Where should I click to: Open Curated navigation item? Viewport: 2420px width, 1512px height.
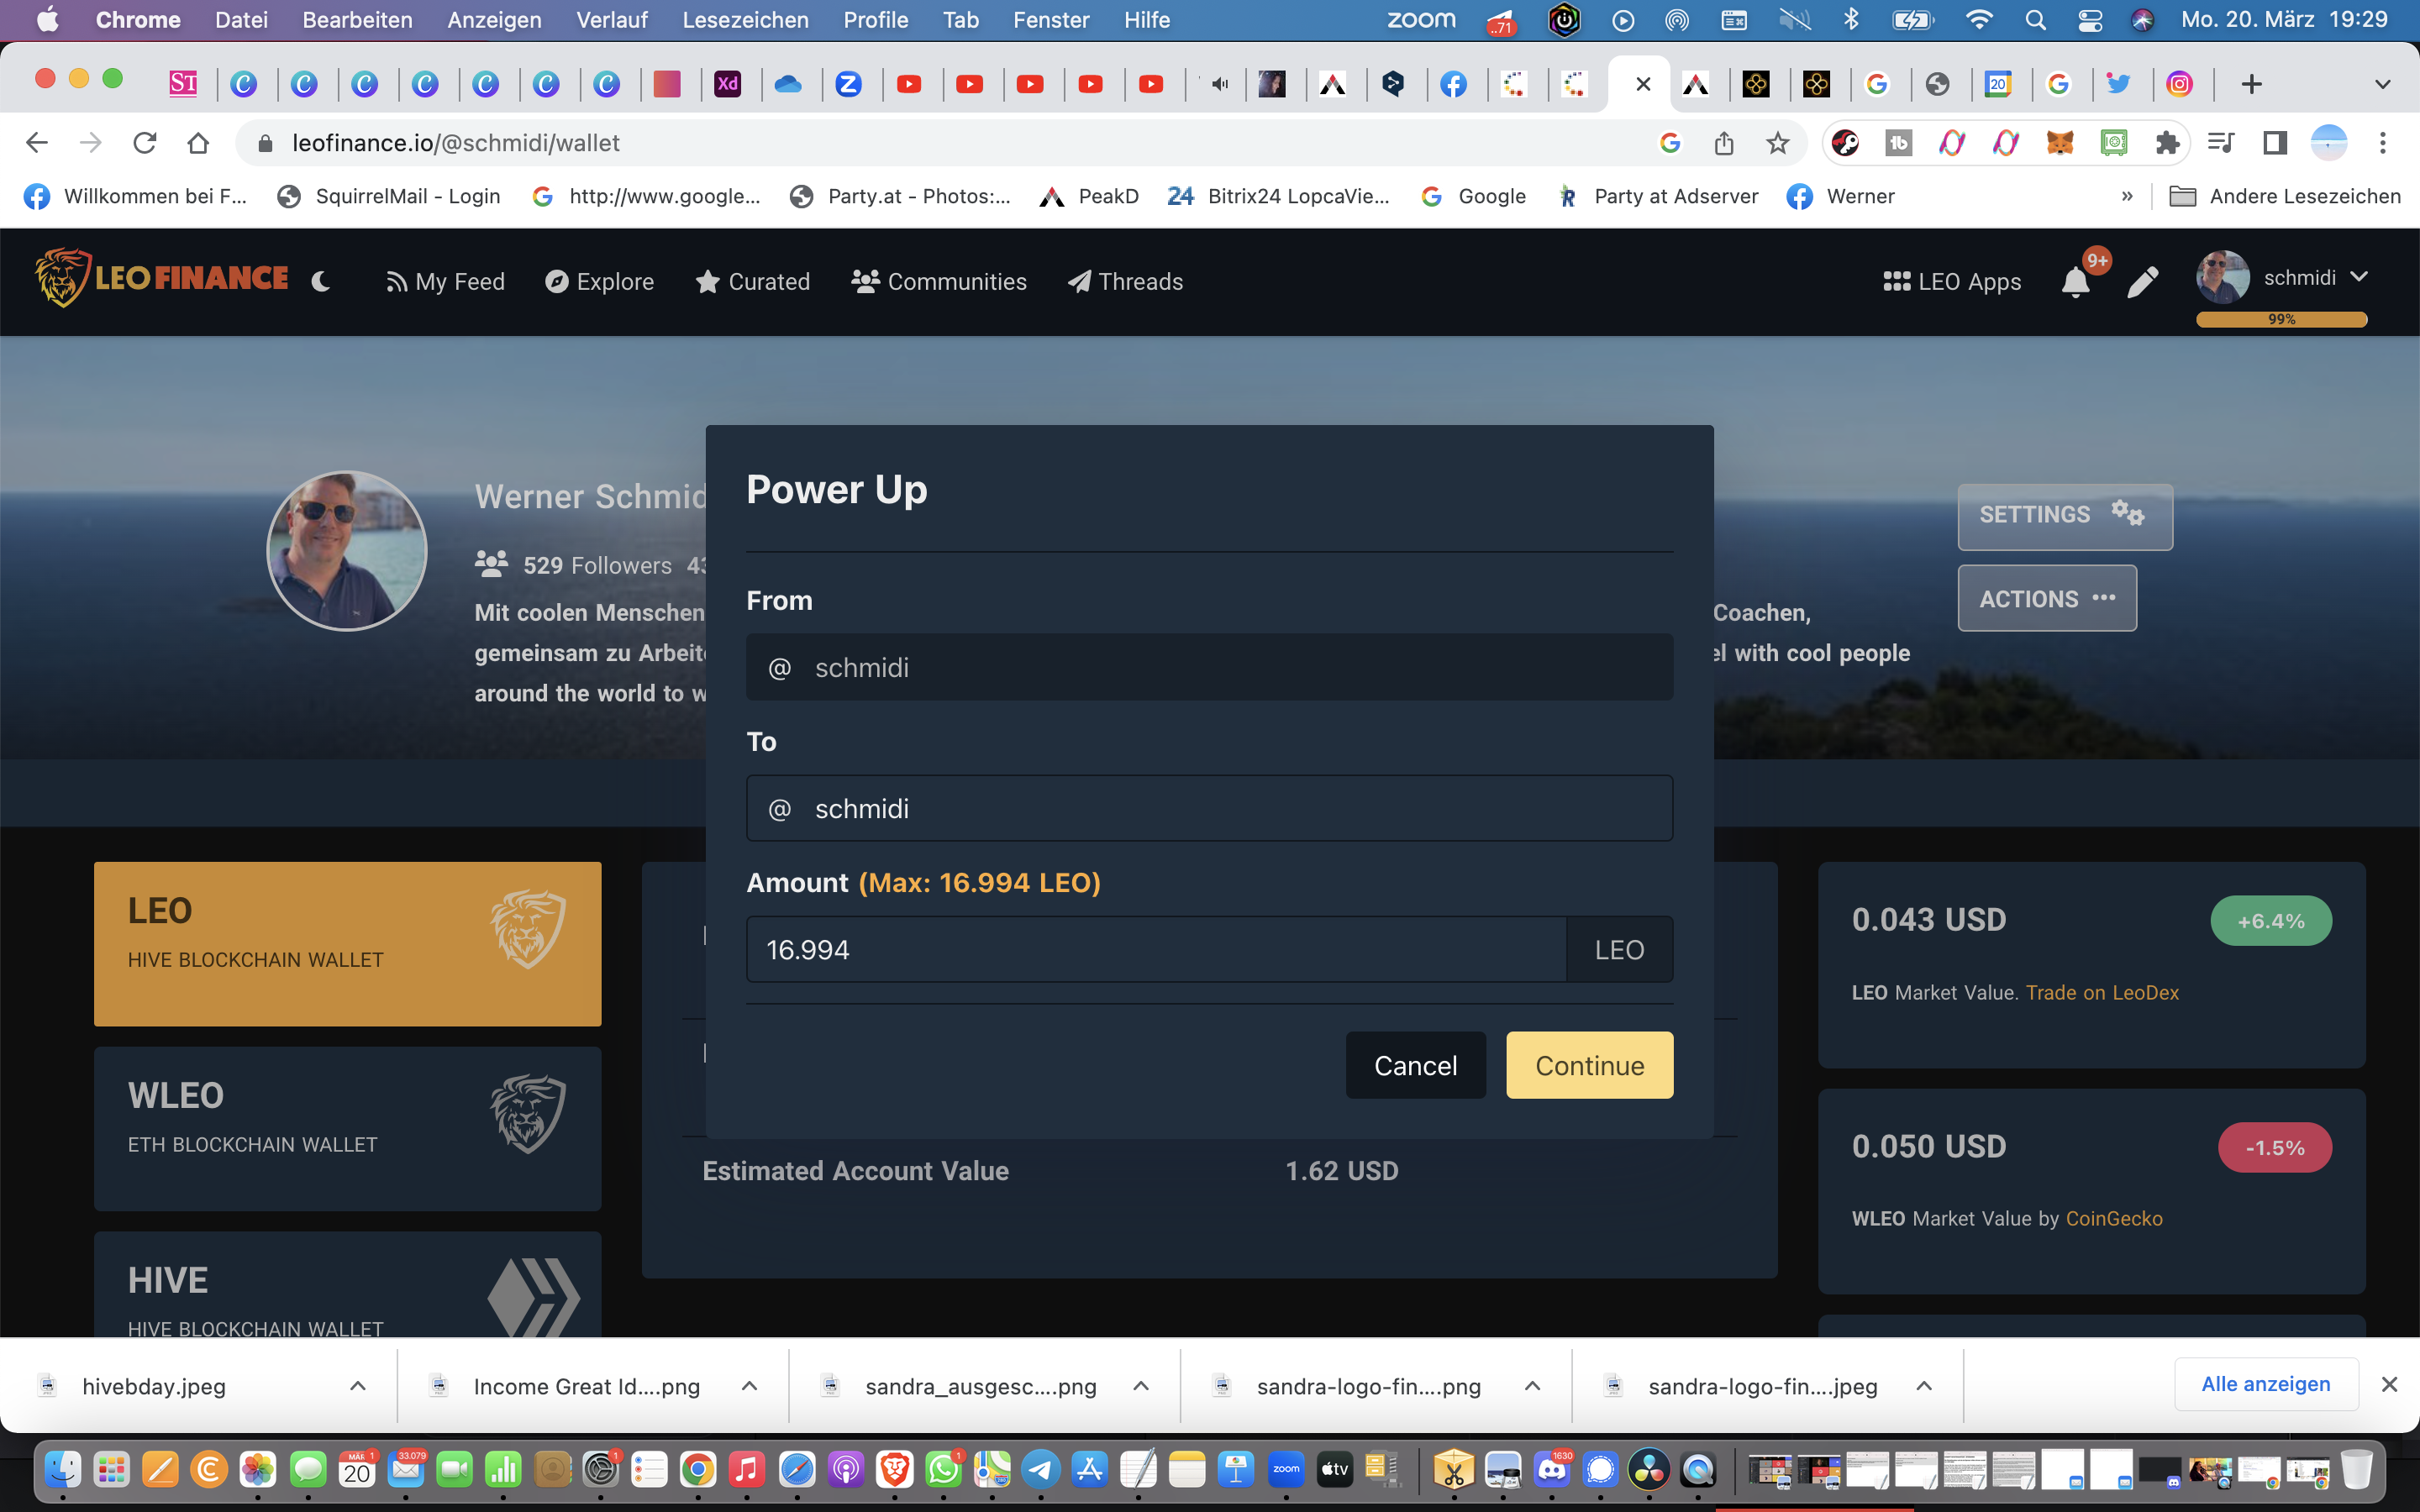tap(752, 282)
